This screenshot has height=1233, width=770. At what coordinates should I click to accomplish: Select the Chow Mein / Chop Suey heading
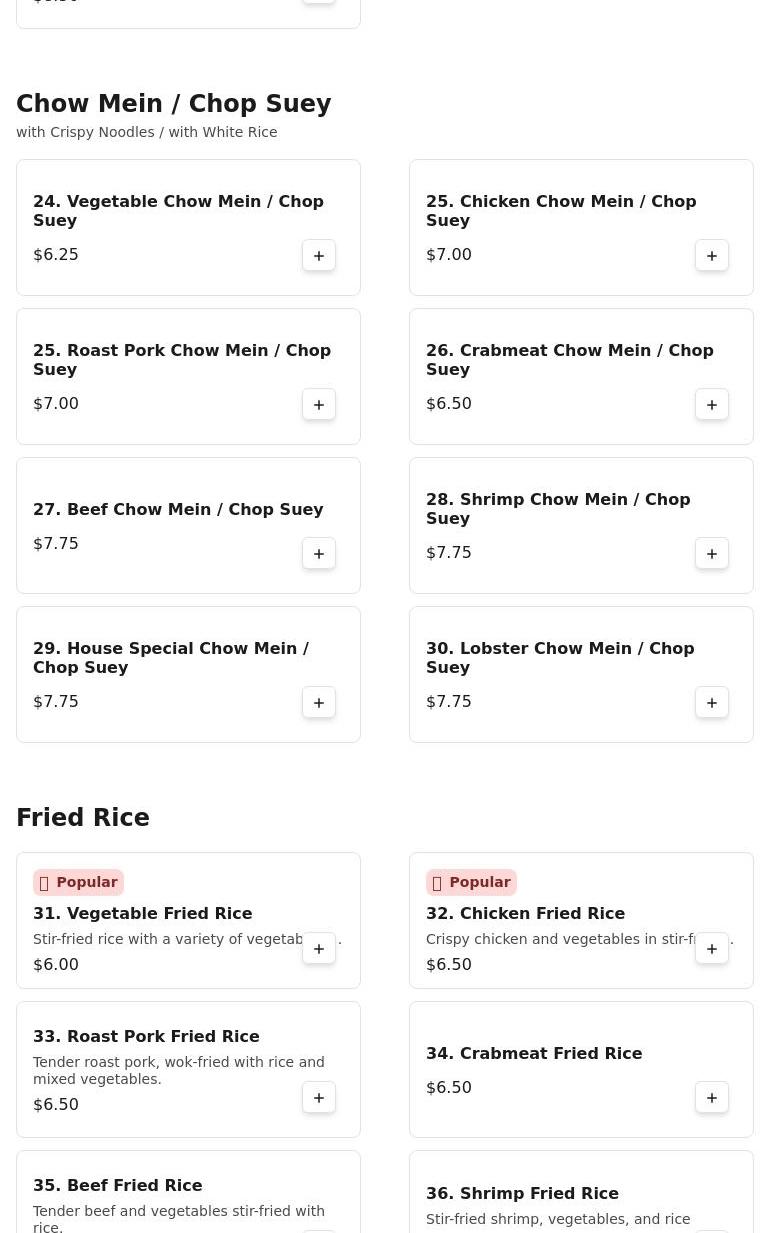tap(174, 104)
